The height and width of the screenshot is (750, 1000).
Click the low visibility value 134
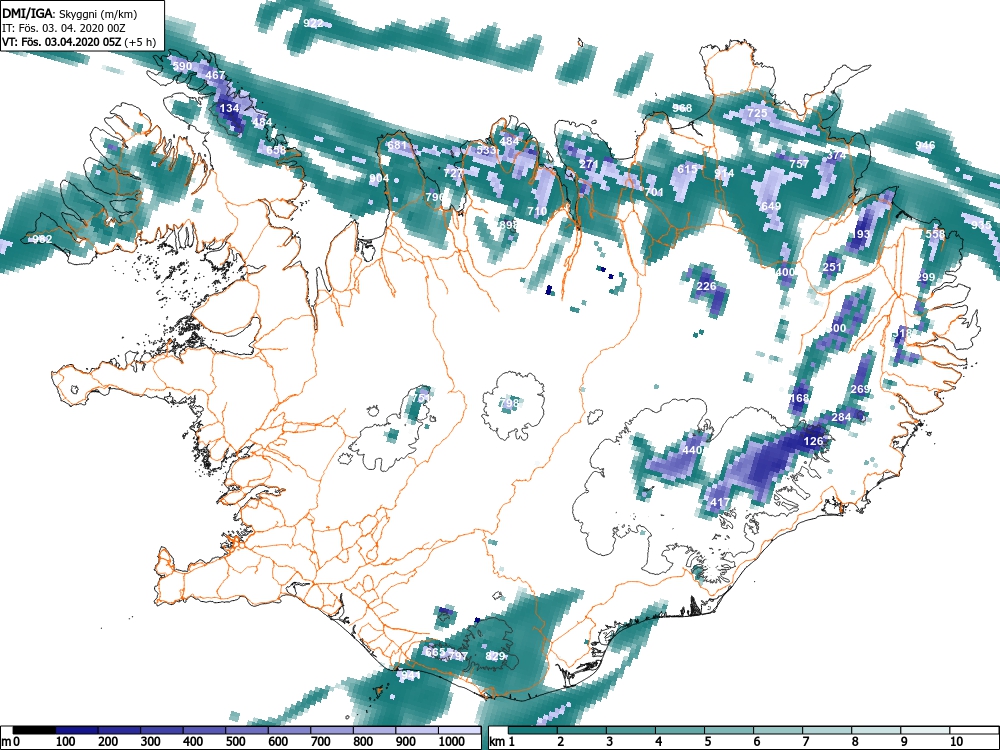(229, 108)
